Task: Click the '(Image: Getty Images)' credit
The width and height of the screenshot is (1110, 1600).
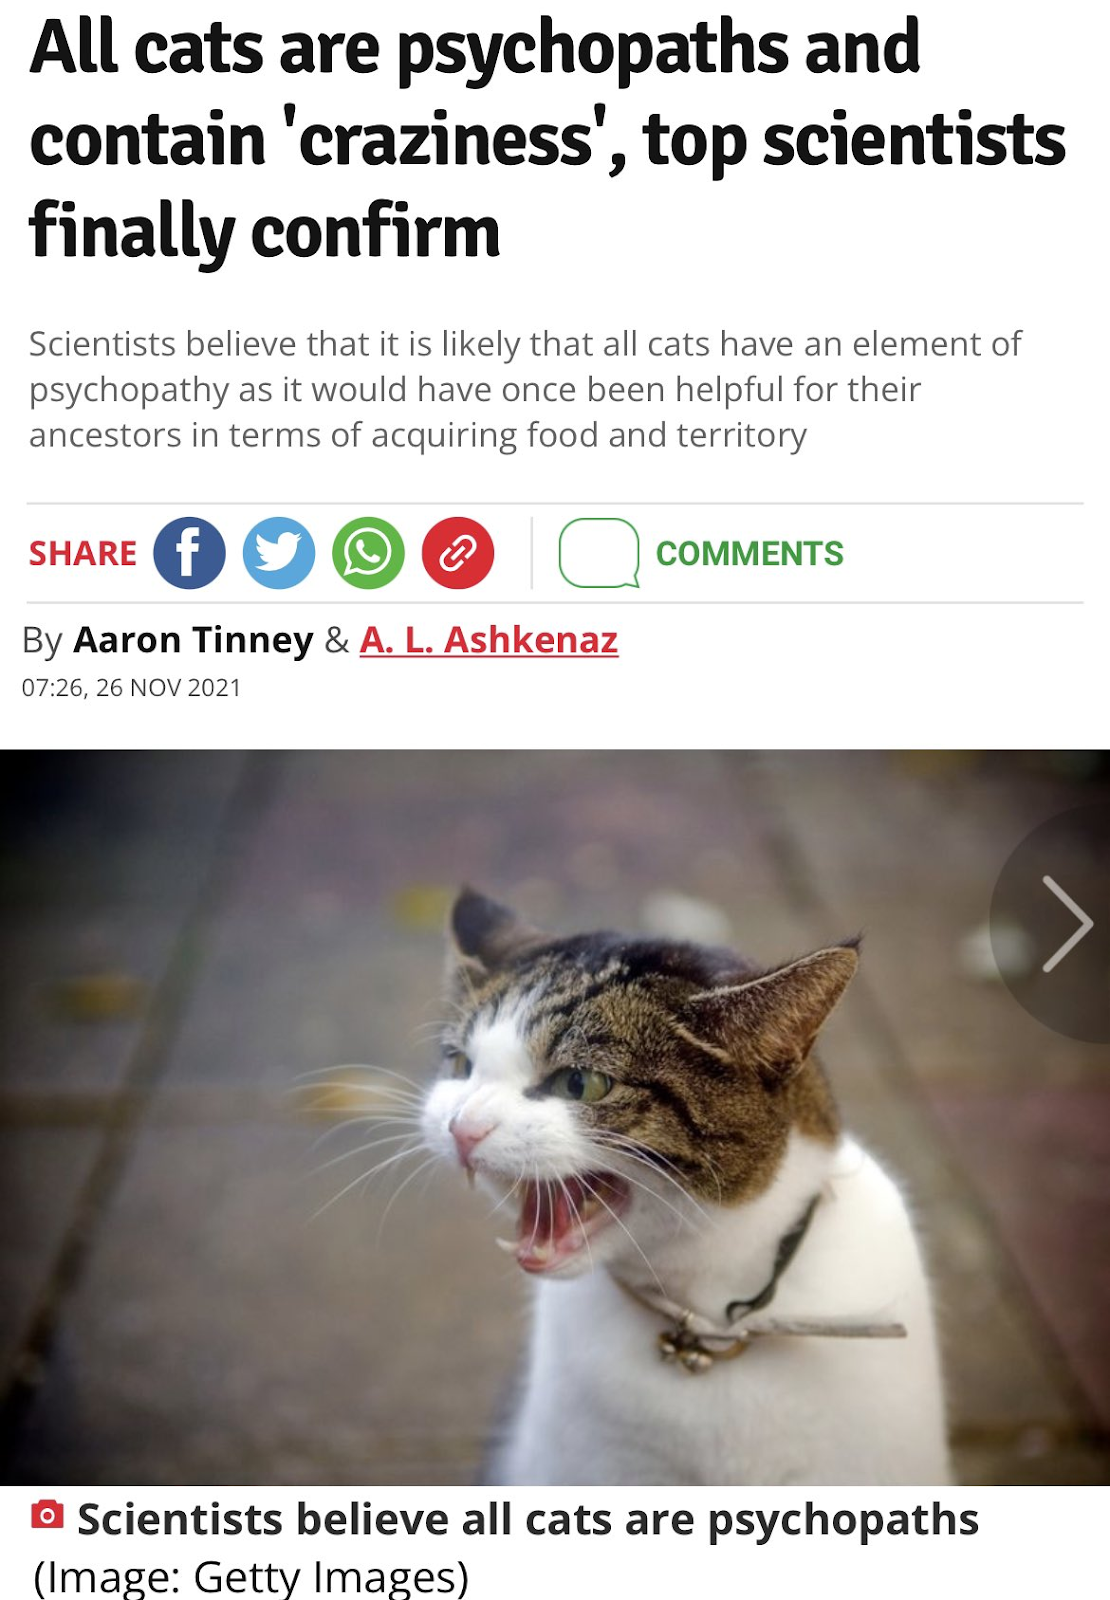Action: [x=251, y=1576]
